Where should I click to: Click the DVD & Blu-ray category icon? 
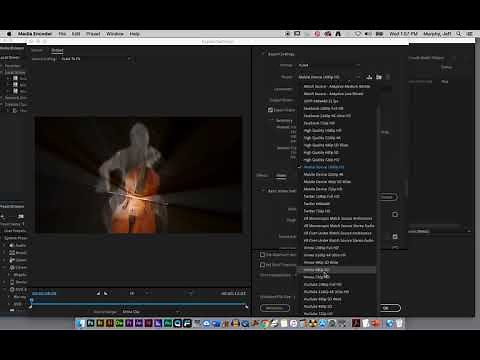pos(12,289)
